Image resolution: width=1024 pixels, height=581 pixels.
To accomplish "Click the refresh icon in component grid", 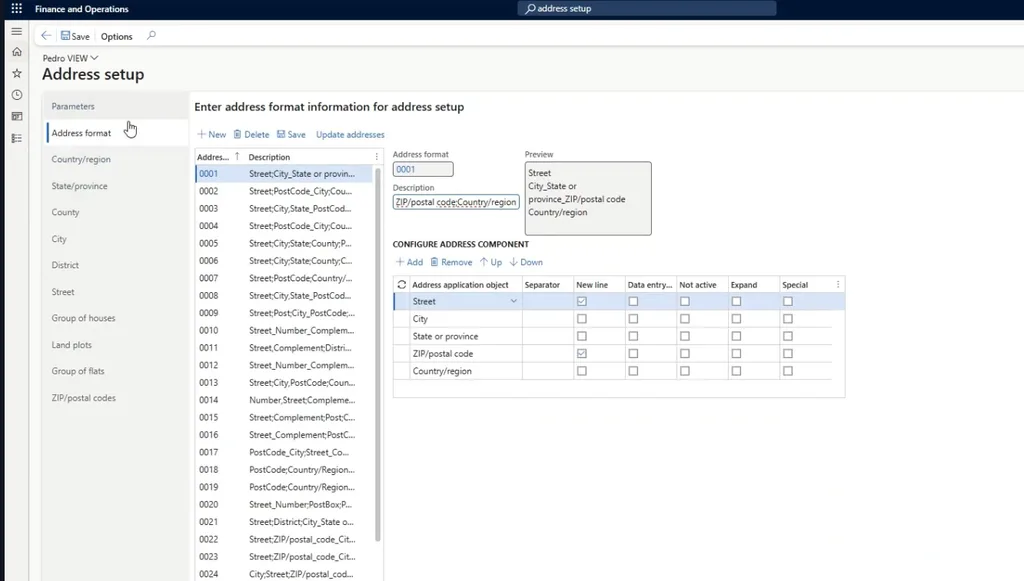I will (402, 285).
